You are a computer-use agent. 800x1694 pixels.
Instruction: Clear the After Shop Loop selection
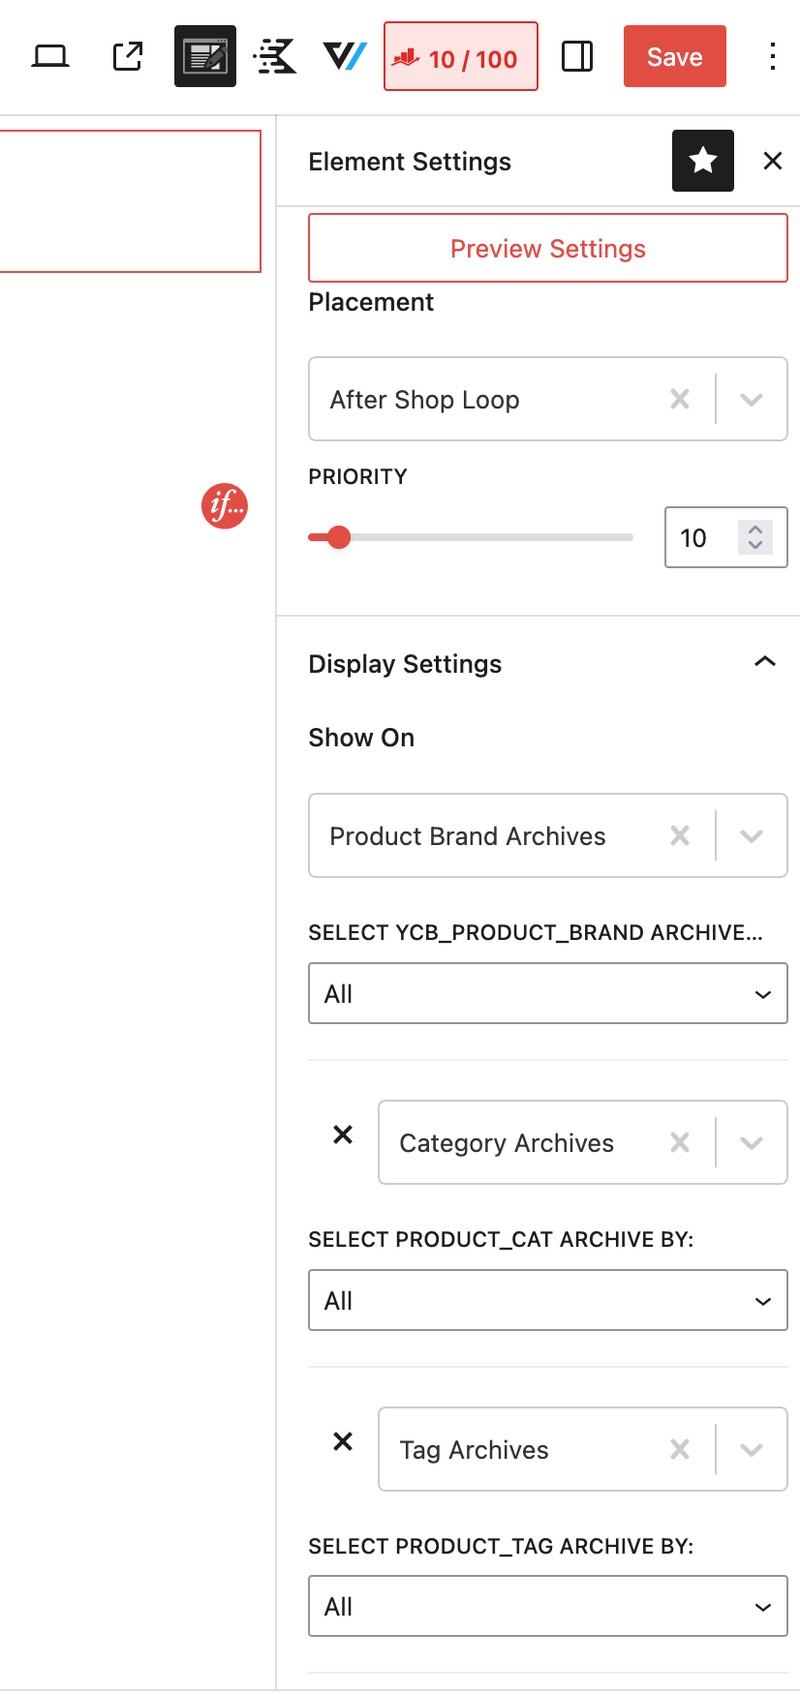click(680, 400)
